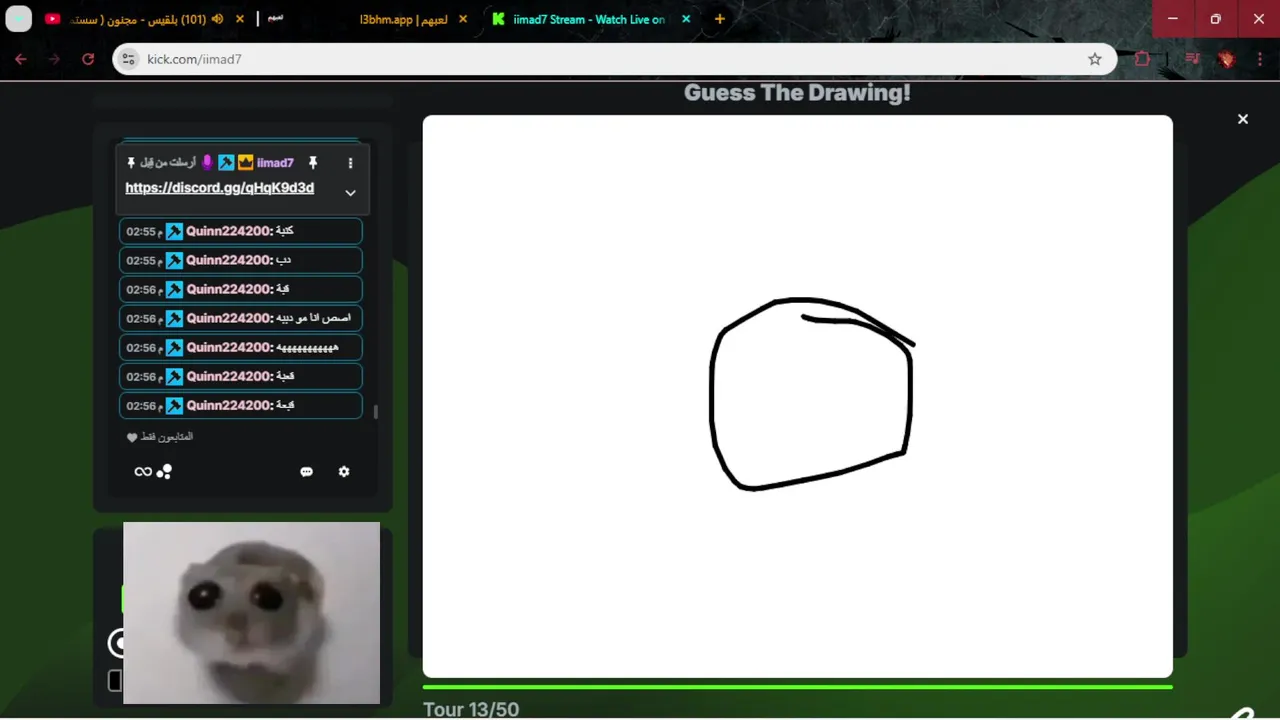The height and width of the screenshot is (720, 1280).
Task: Click the infinity emote icon in chat
Action: tap(143, 472)
